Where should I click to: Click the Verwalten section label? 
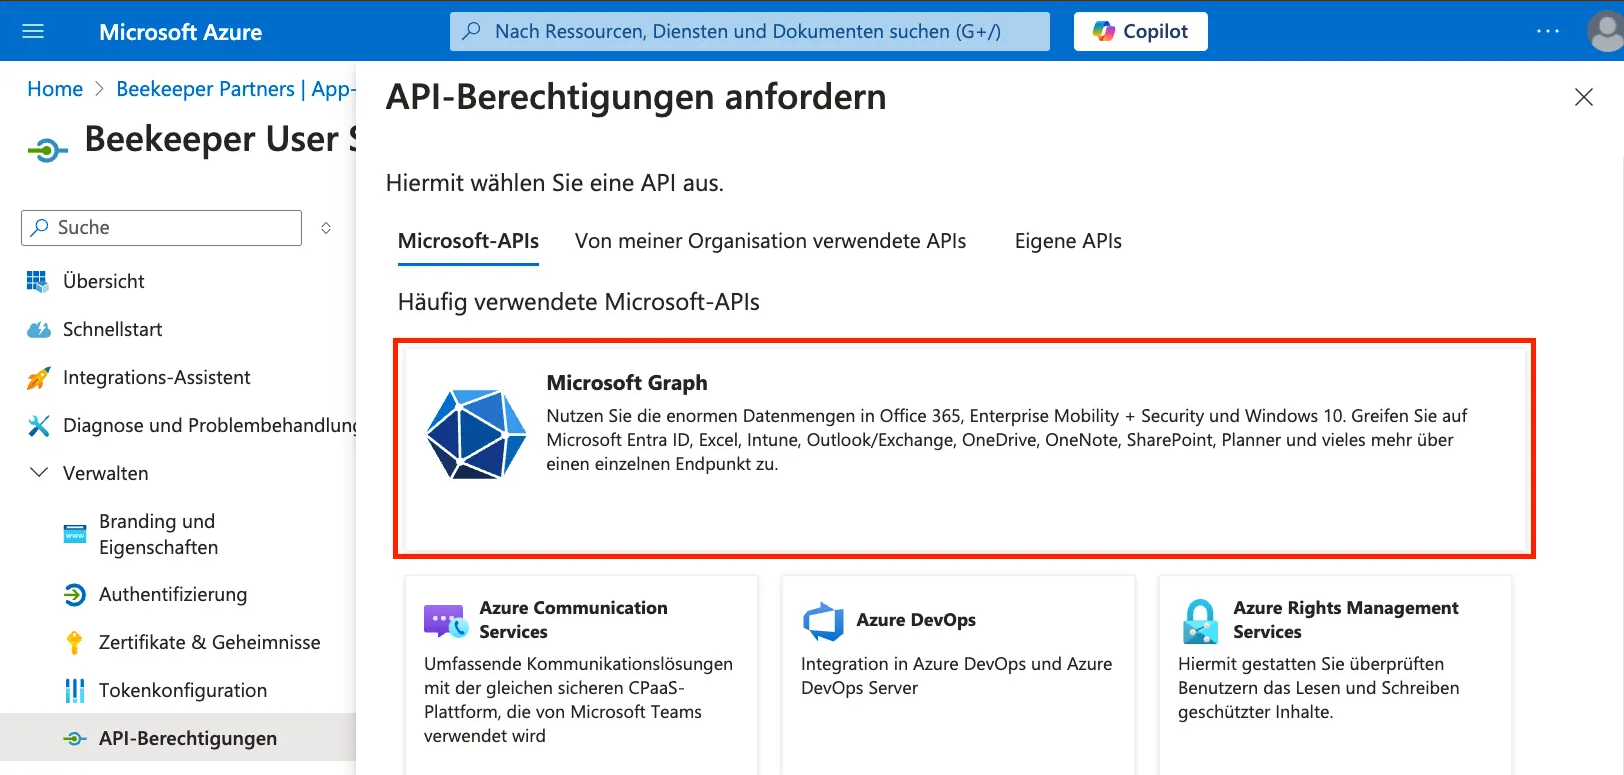coord(105,473)
